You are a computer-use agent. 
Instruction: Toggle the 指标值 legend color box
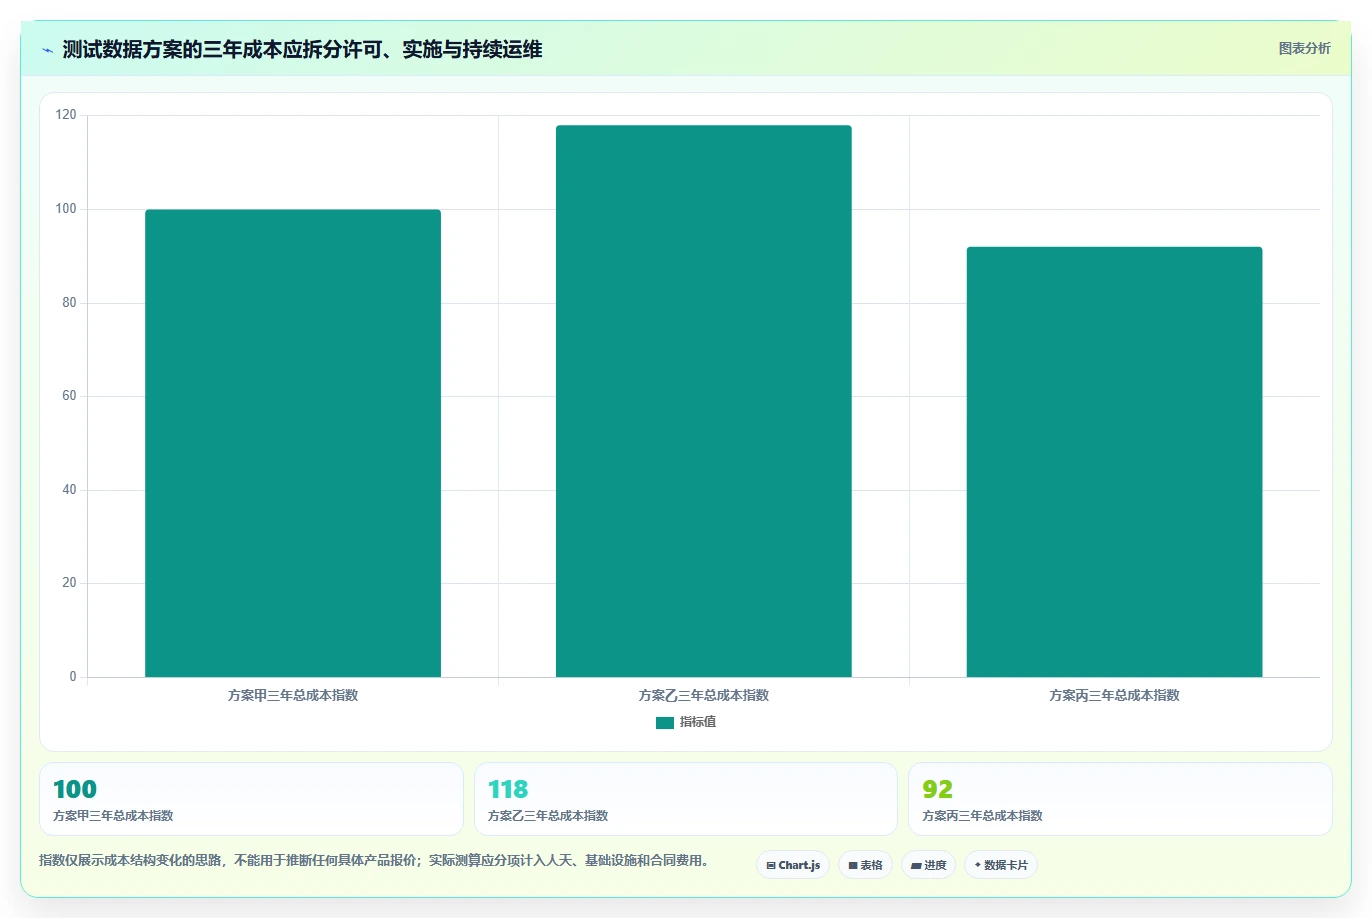coord(665,722)
